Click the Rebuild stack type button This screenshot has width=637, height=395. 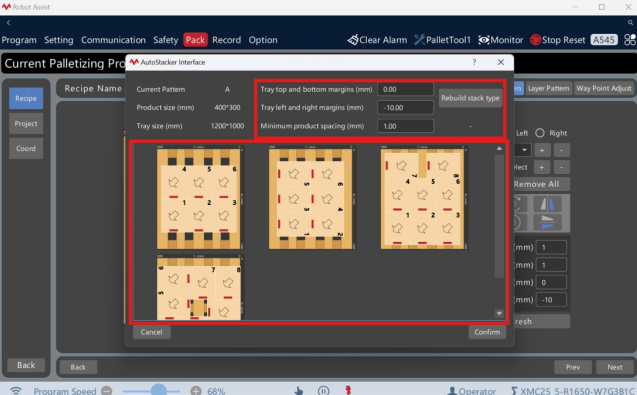(x=470, y=98)
